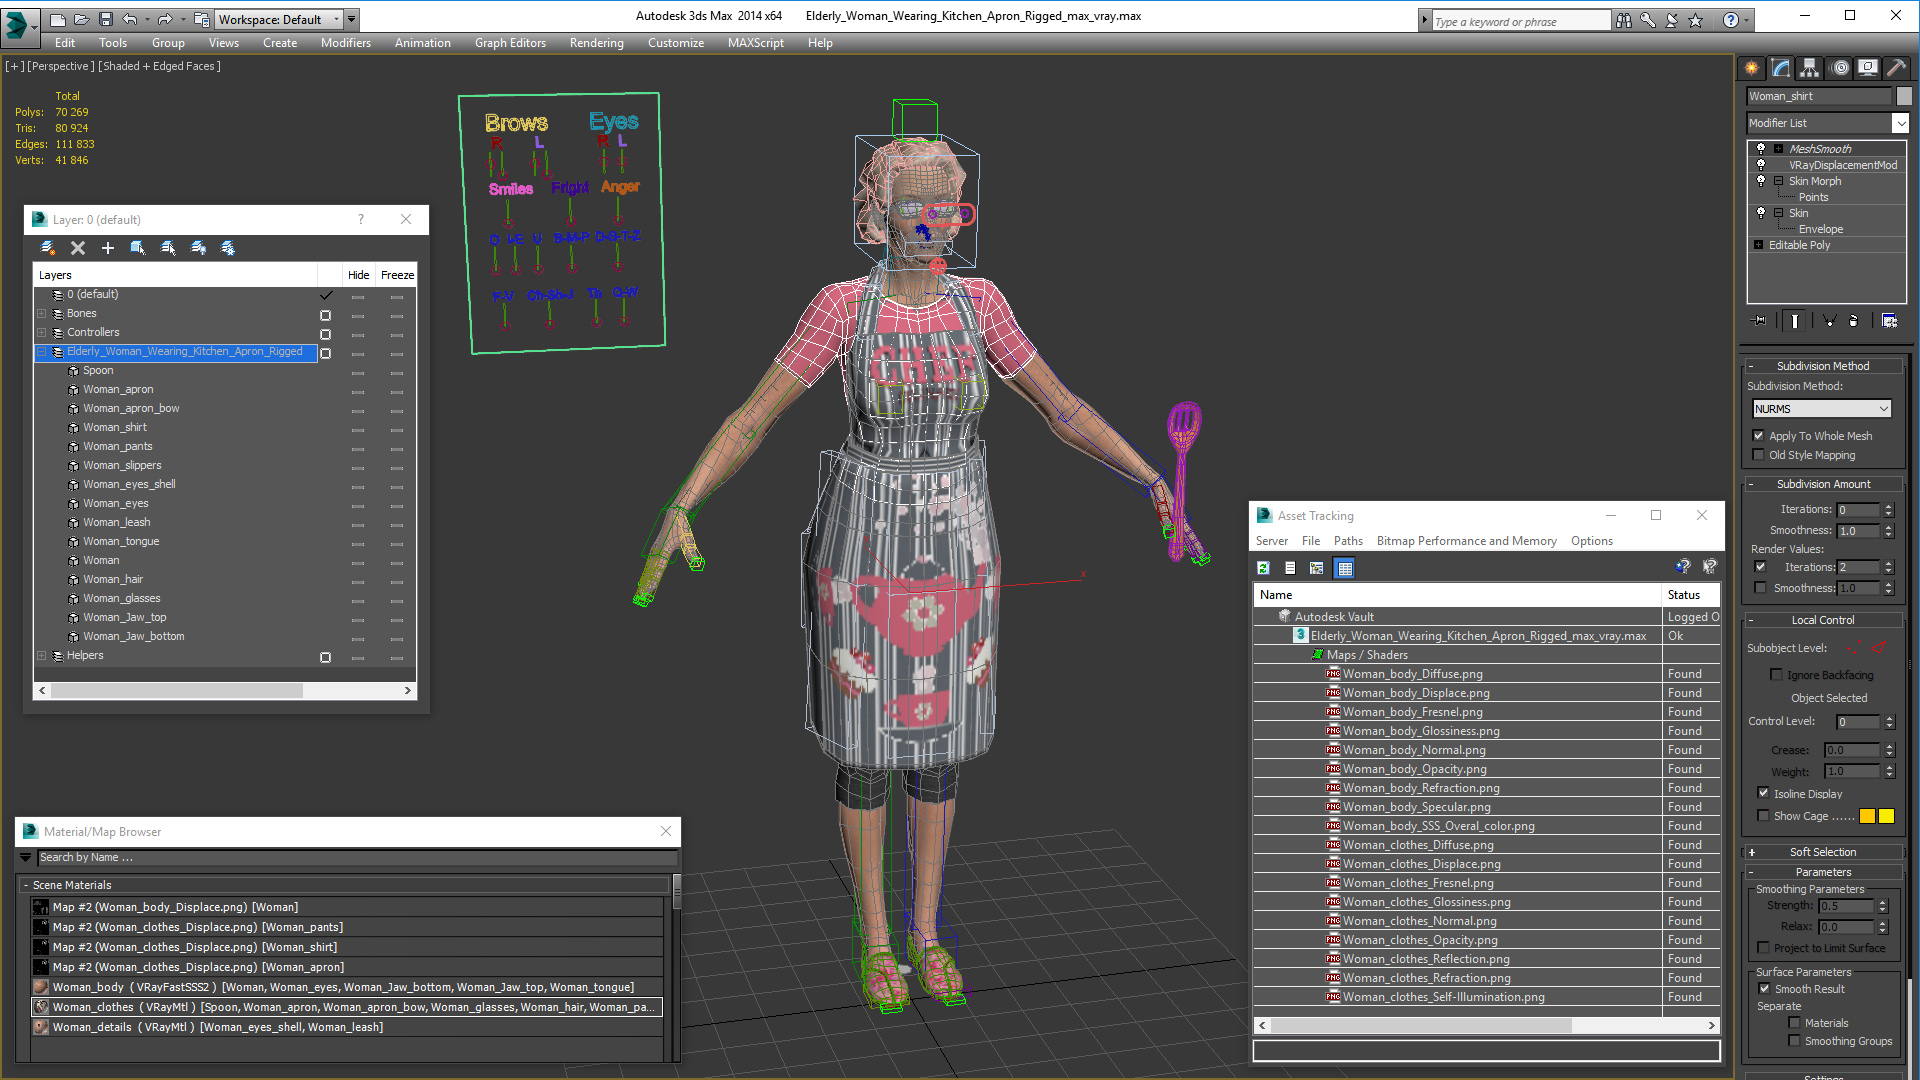Viewport: 1920px width, 1080px height.
Task: Expand the Soft Selection rollout
Action: tap(1823, 852)
